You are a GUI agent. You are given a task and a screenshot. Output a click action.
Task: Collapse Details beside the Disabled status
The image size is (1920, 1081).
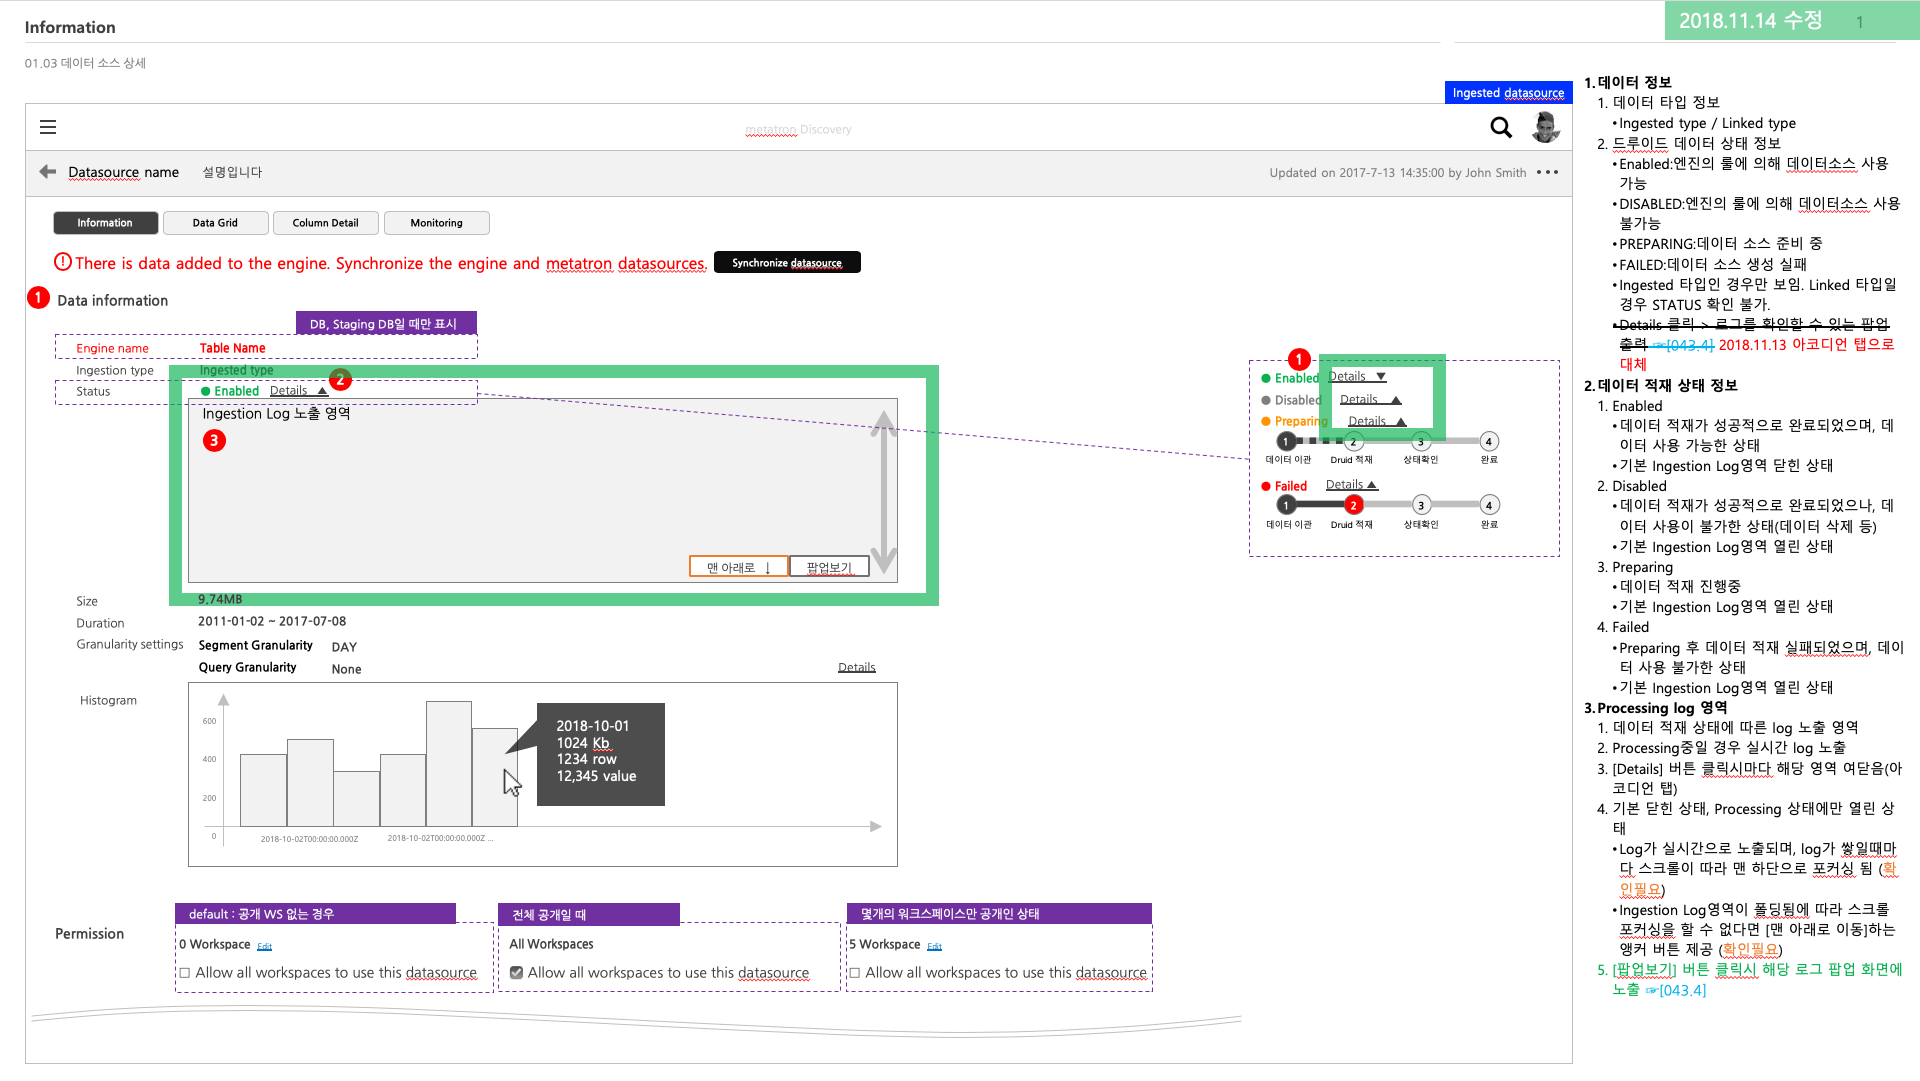pos(1370,400)
